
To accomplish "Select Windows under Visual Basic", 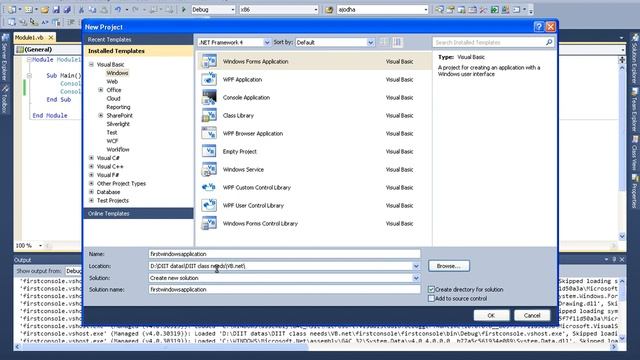I will pos(117,73).
